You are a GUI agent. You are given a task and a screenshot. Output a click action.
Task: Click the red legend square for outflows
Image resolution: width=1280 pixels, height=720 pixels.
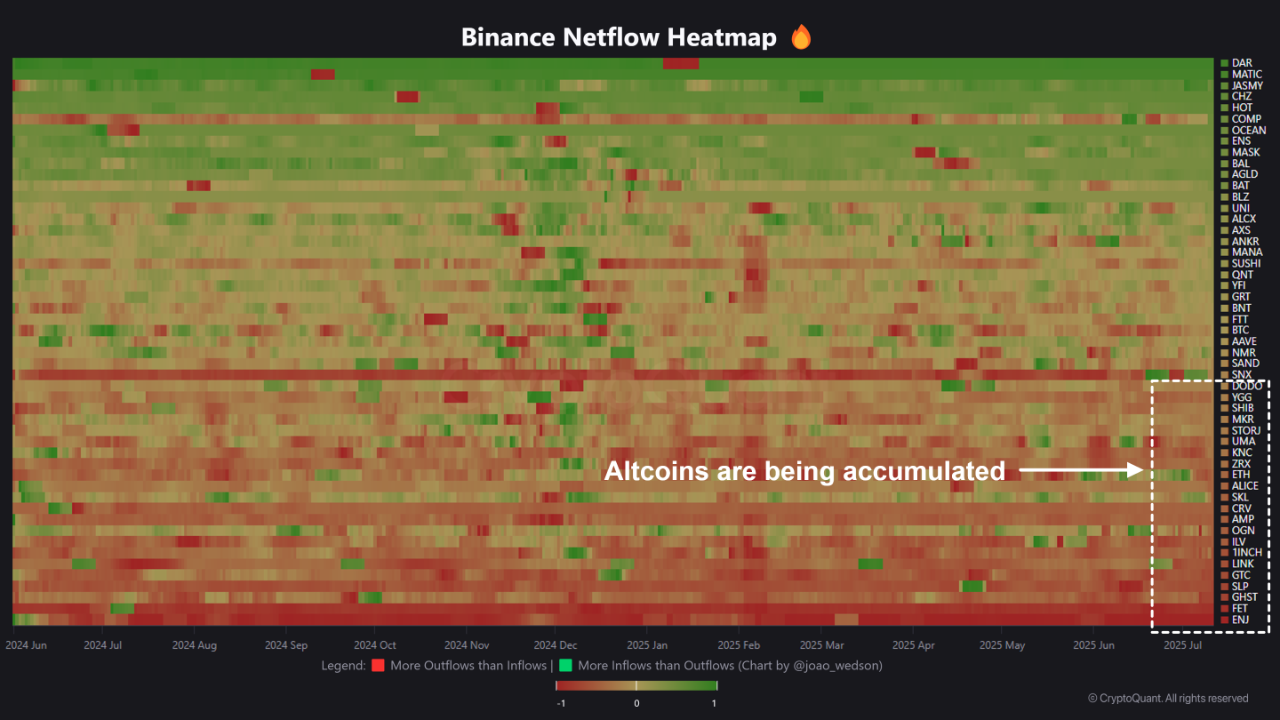click(x=378, y=665)
